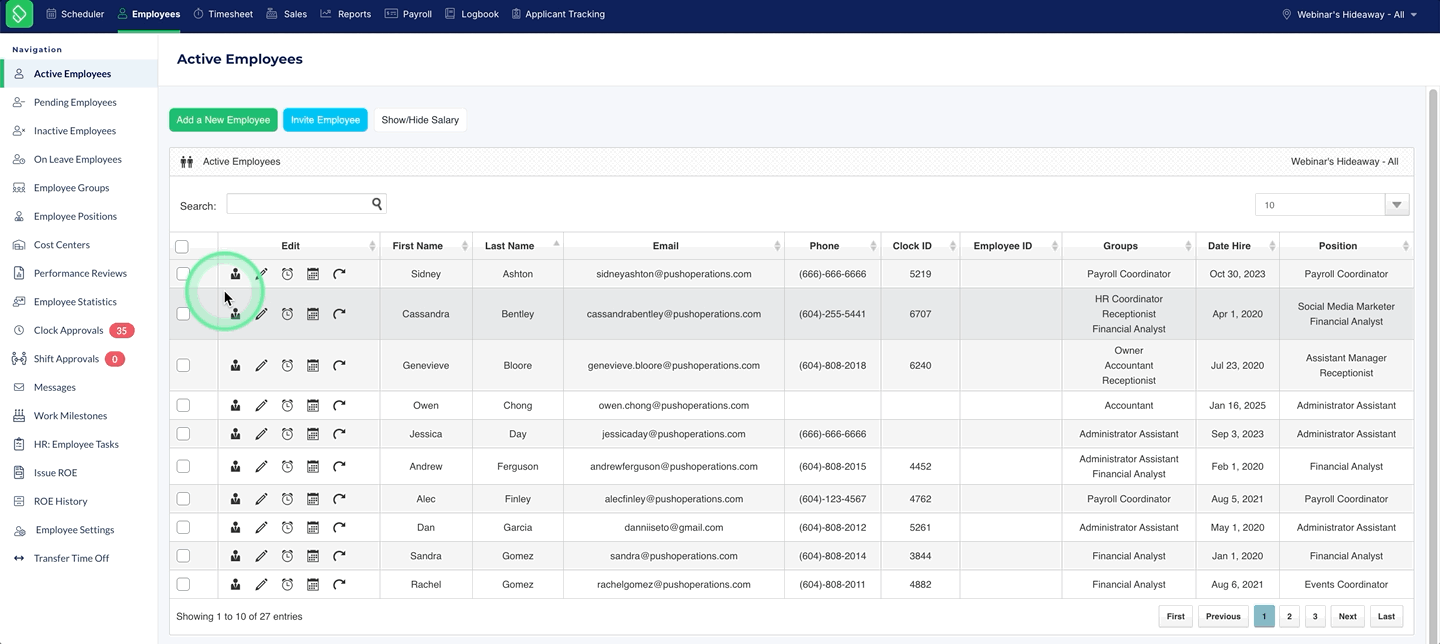The width and height of the screenshot is (1440, 644).
Task: Click the clock icon in Rachel Gomez's row
Action: (287, 584)
